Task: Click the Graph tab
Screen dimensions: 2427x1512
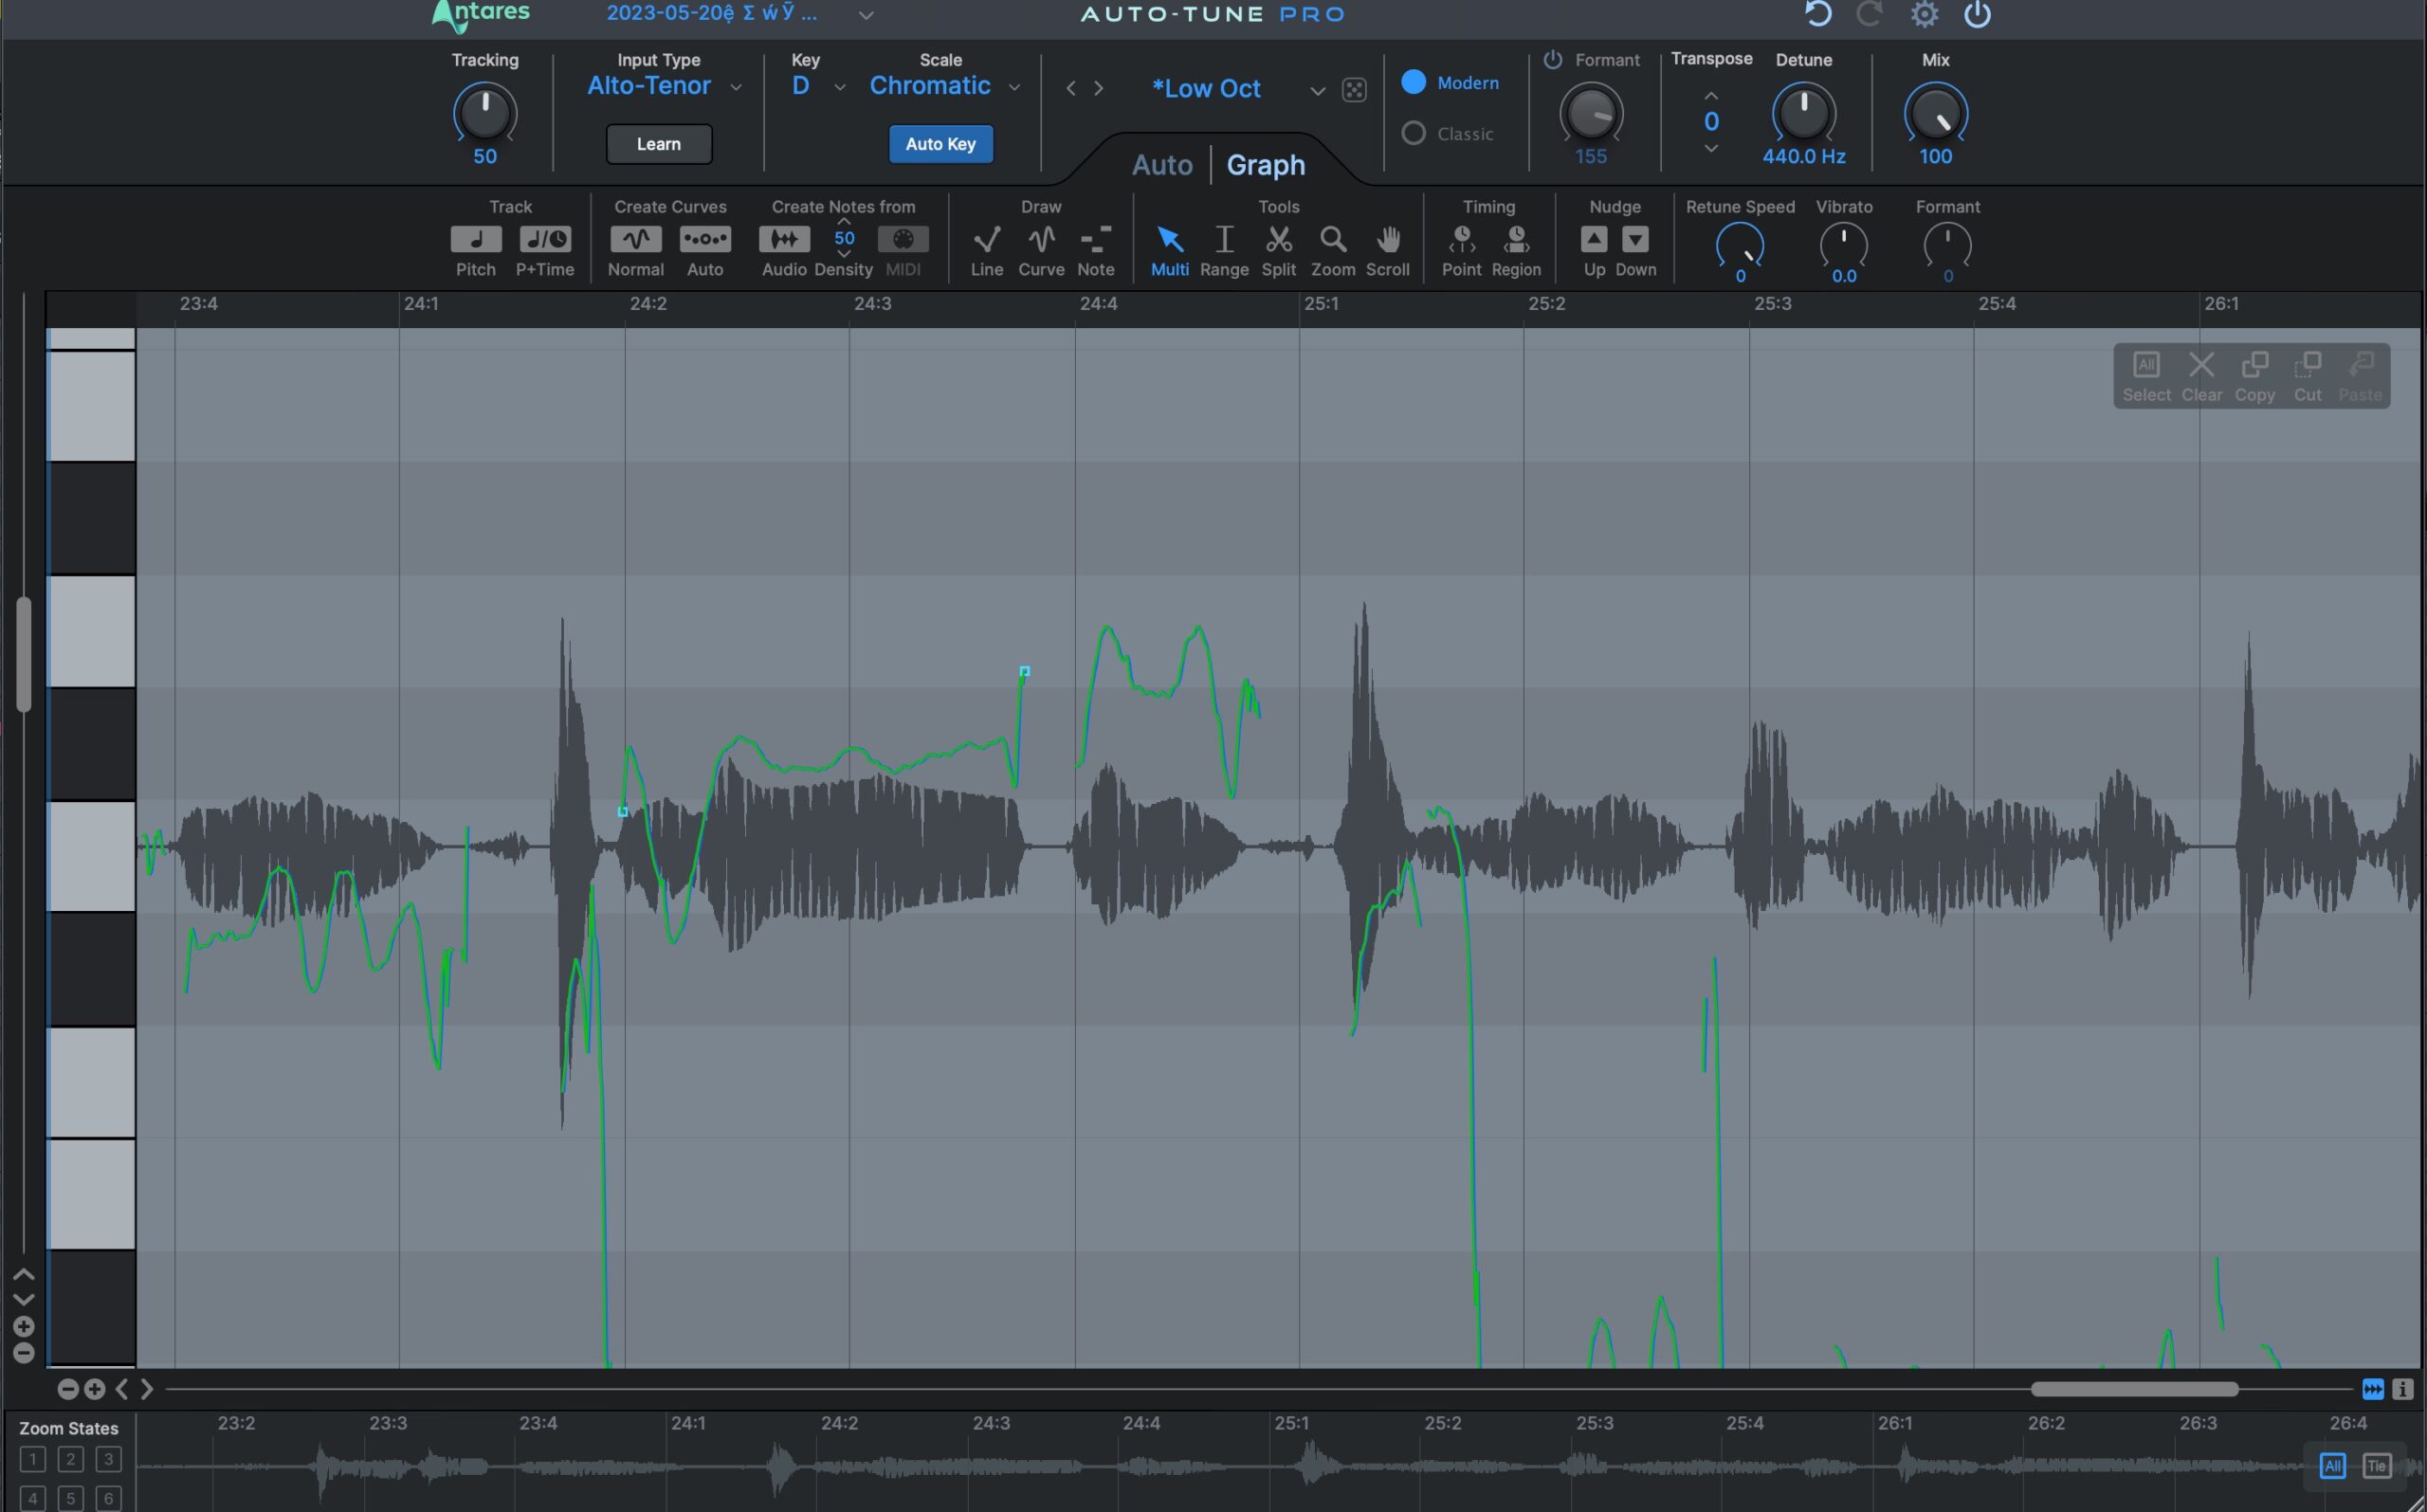Action: 1266,164
